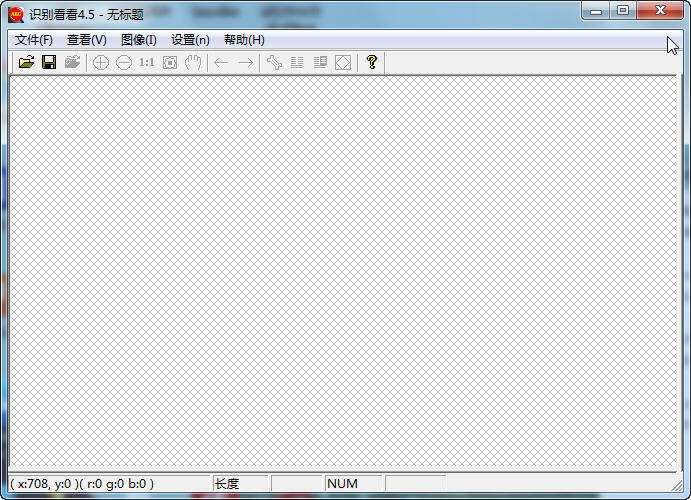Click the diamond-in-square toolbar icon
The height and width of the screenshot is (500, 691).
(x=343, y=63)
